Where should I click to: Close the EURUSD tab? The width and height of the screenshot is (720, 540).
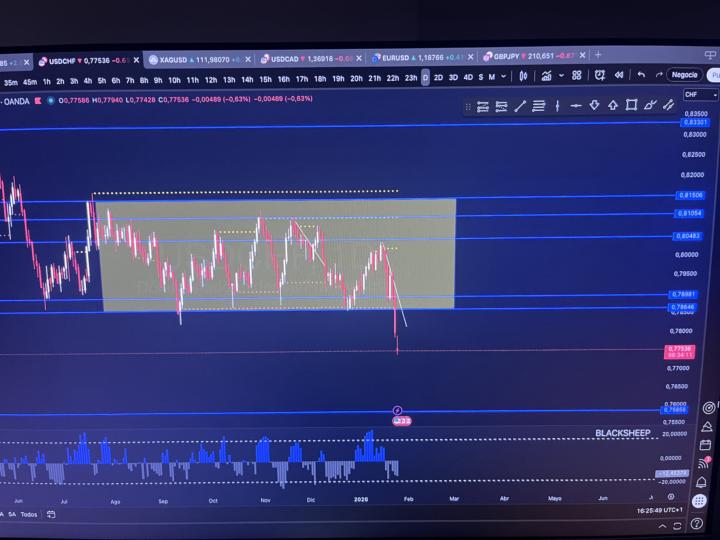[x=470, y=57]
